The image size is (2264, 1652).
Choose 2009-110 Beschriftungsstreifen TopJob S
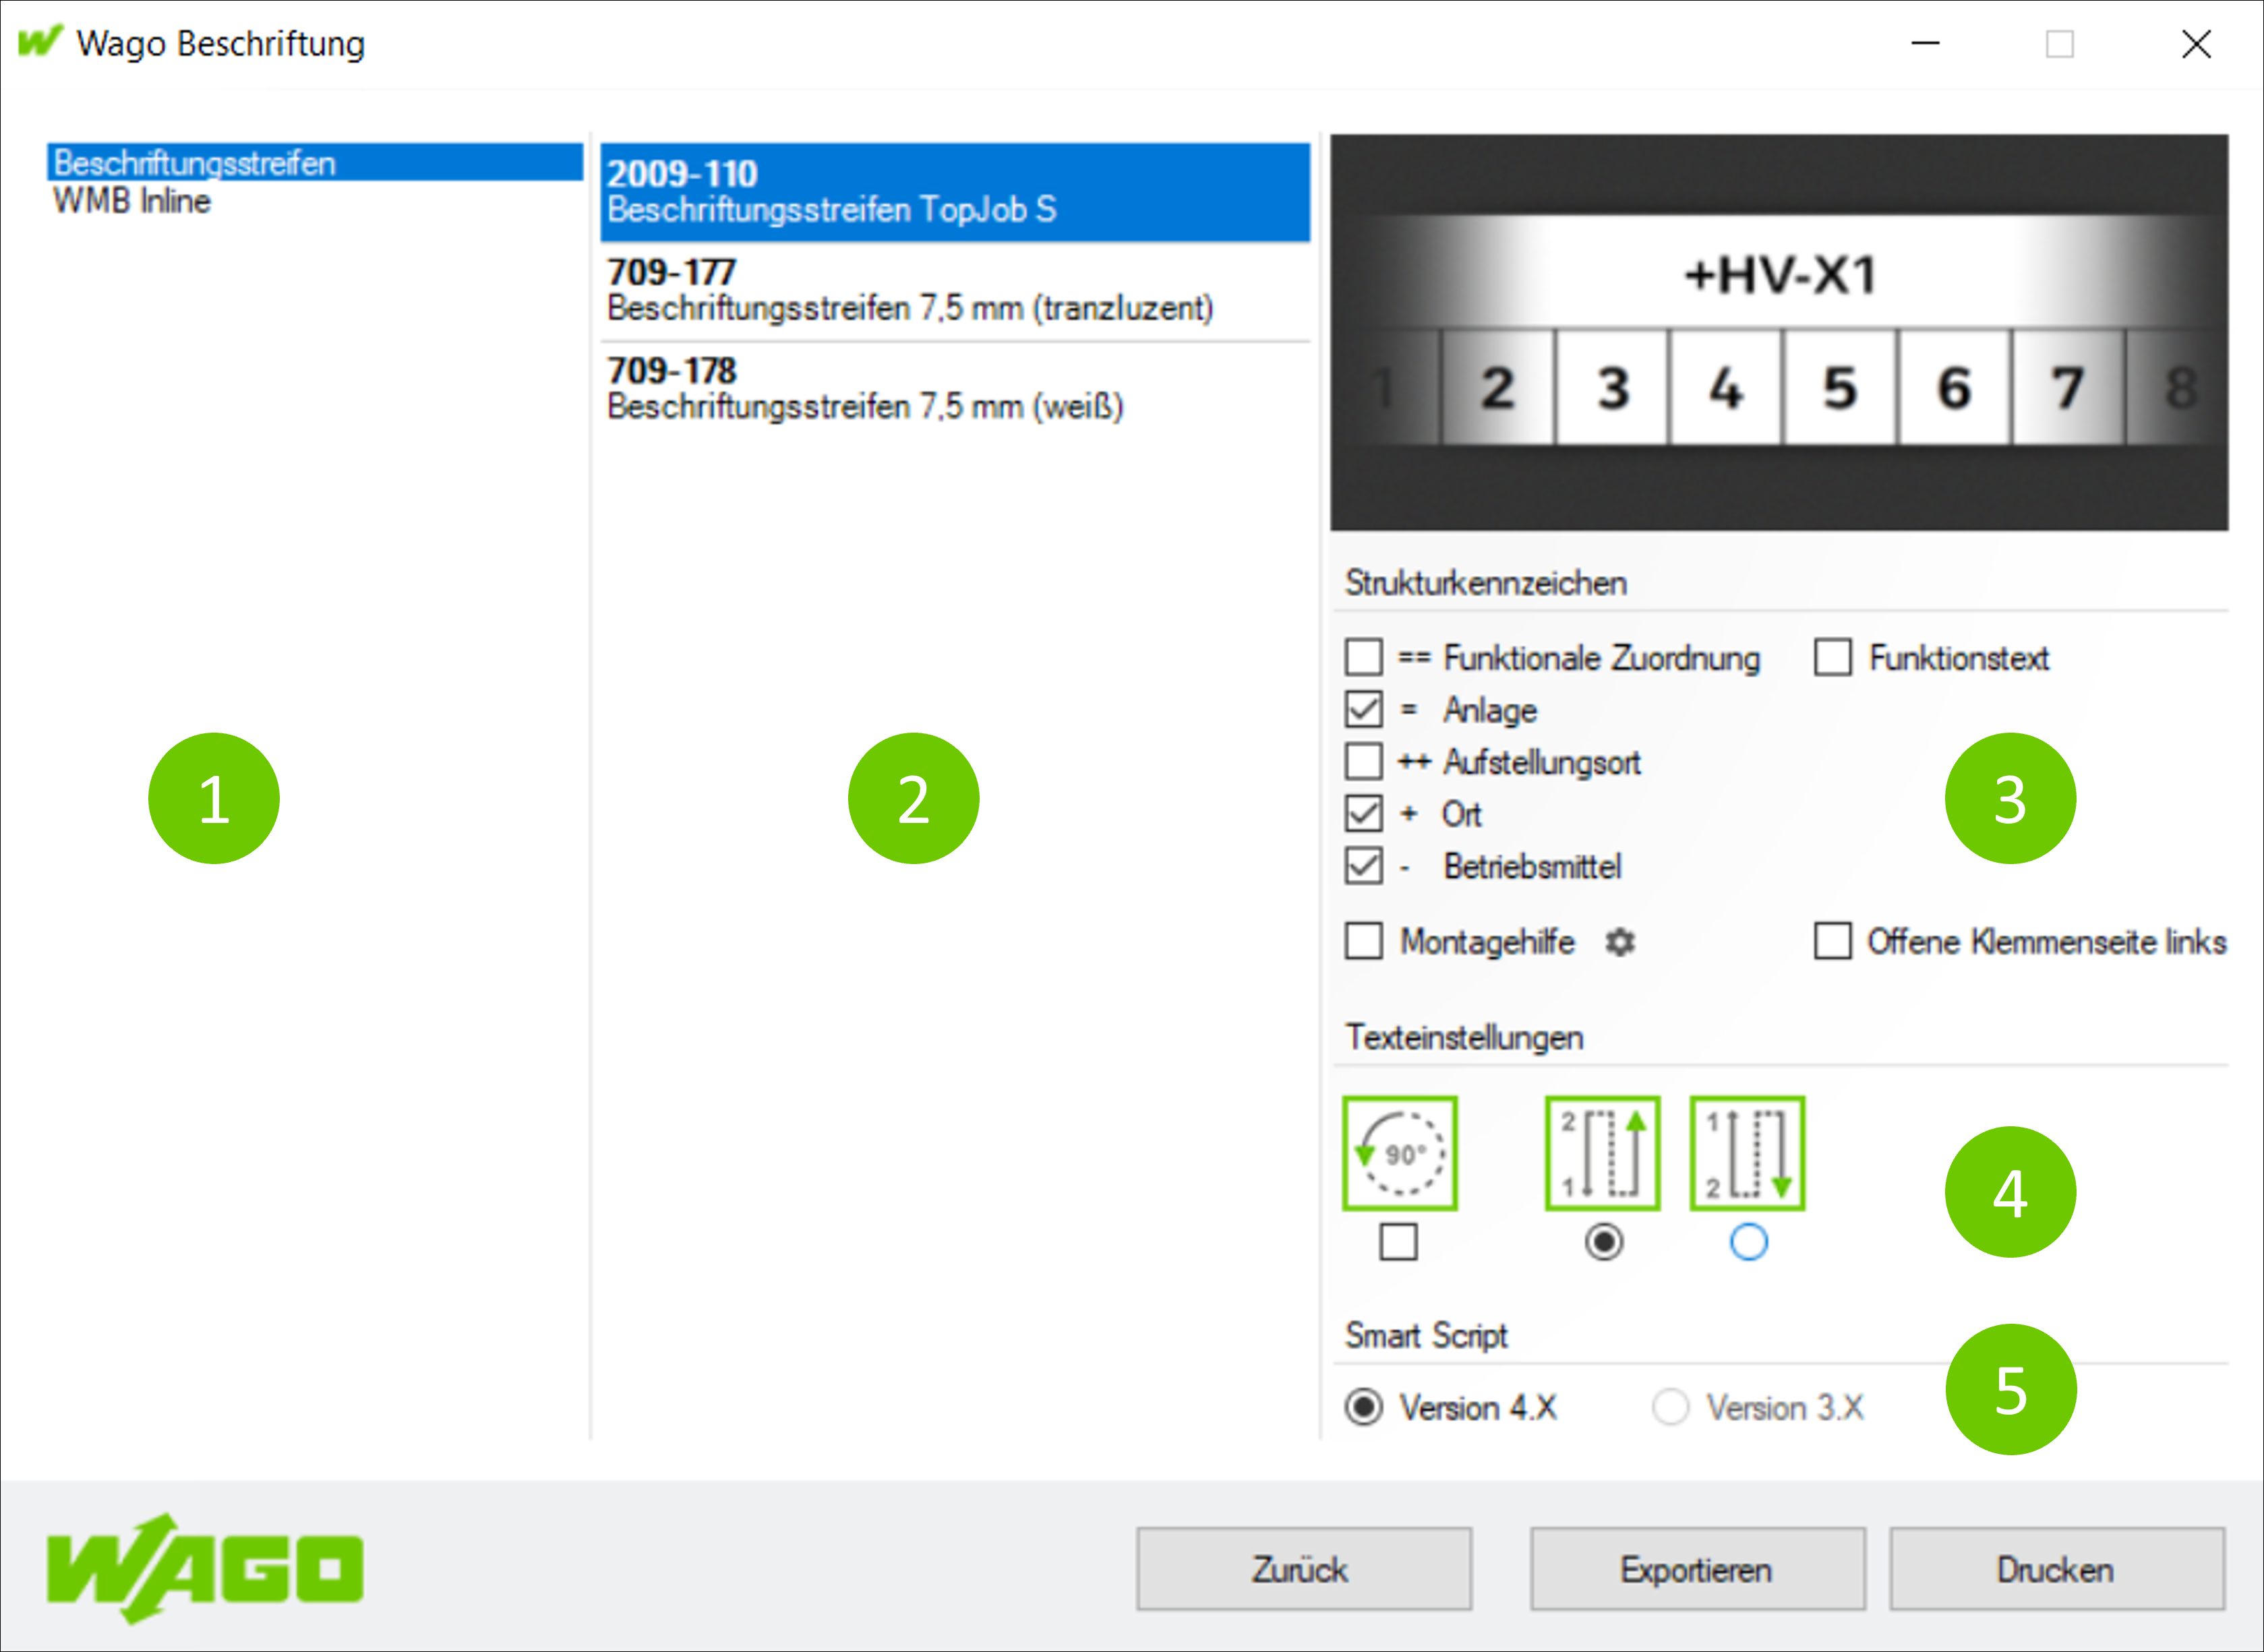[955, 192]
